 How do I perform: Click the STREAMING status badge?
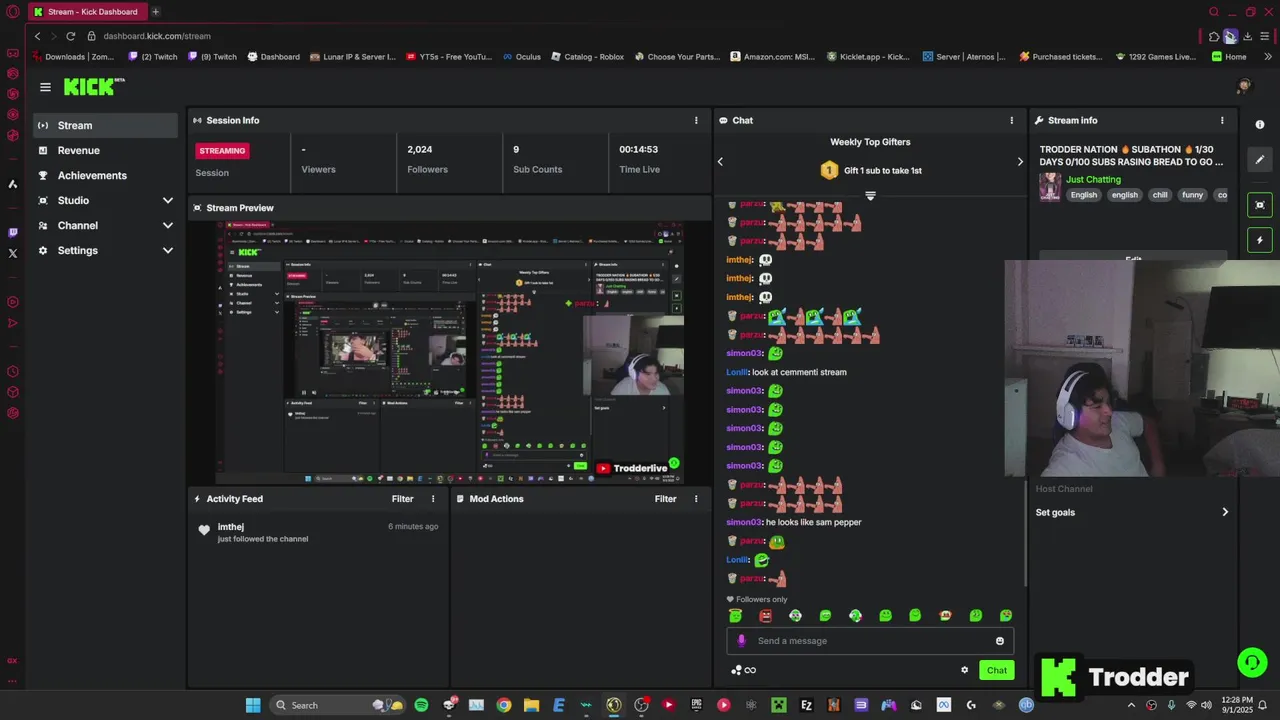pos(222,151)
